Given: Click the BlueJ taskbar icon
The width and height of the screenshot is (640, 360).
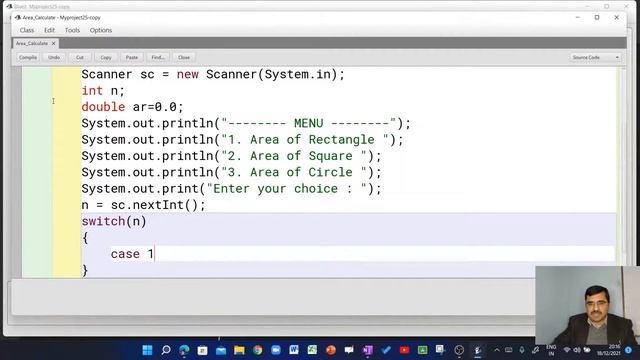Looking at the screenshot, I should coord(478,350).
